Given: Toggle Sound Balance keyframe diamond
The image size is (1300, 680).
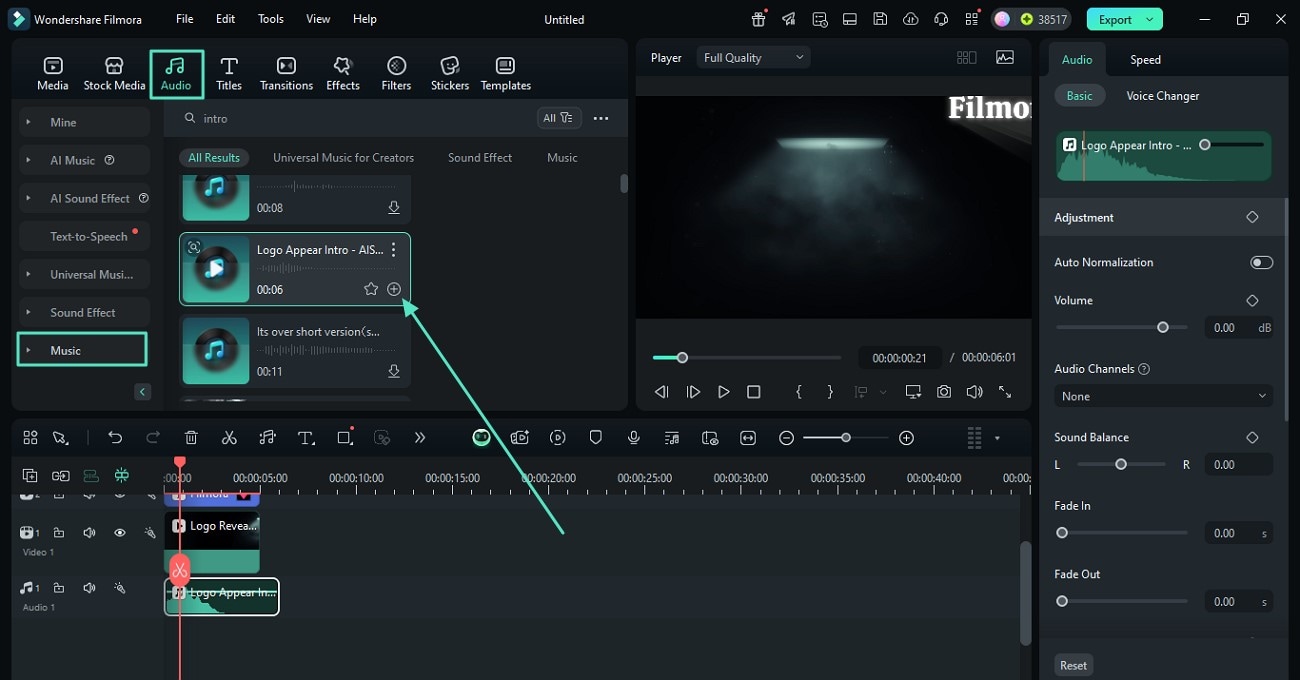Looking at the screenshot, I should (1252, 437).
